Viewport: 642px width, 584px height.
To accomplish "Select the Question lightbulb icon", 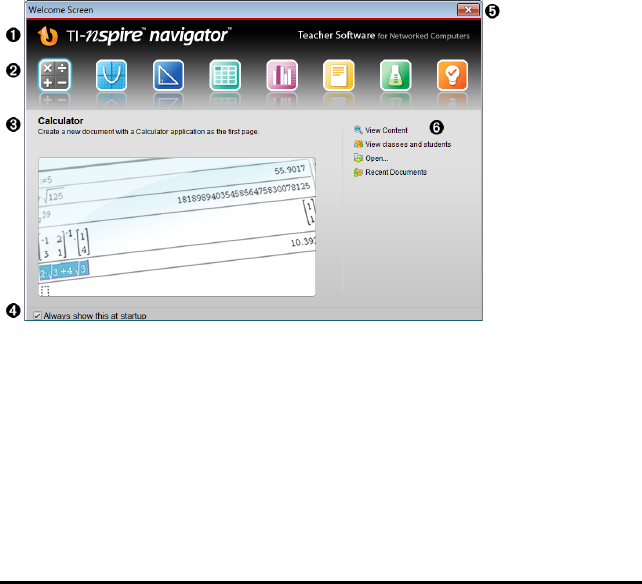I will pyautogui.click(x=452, y=75).
